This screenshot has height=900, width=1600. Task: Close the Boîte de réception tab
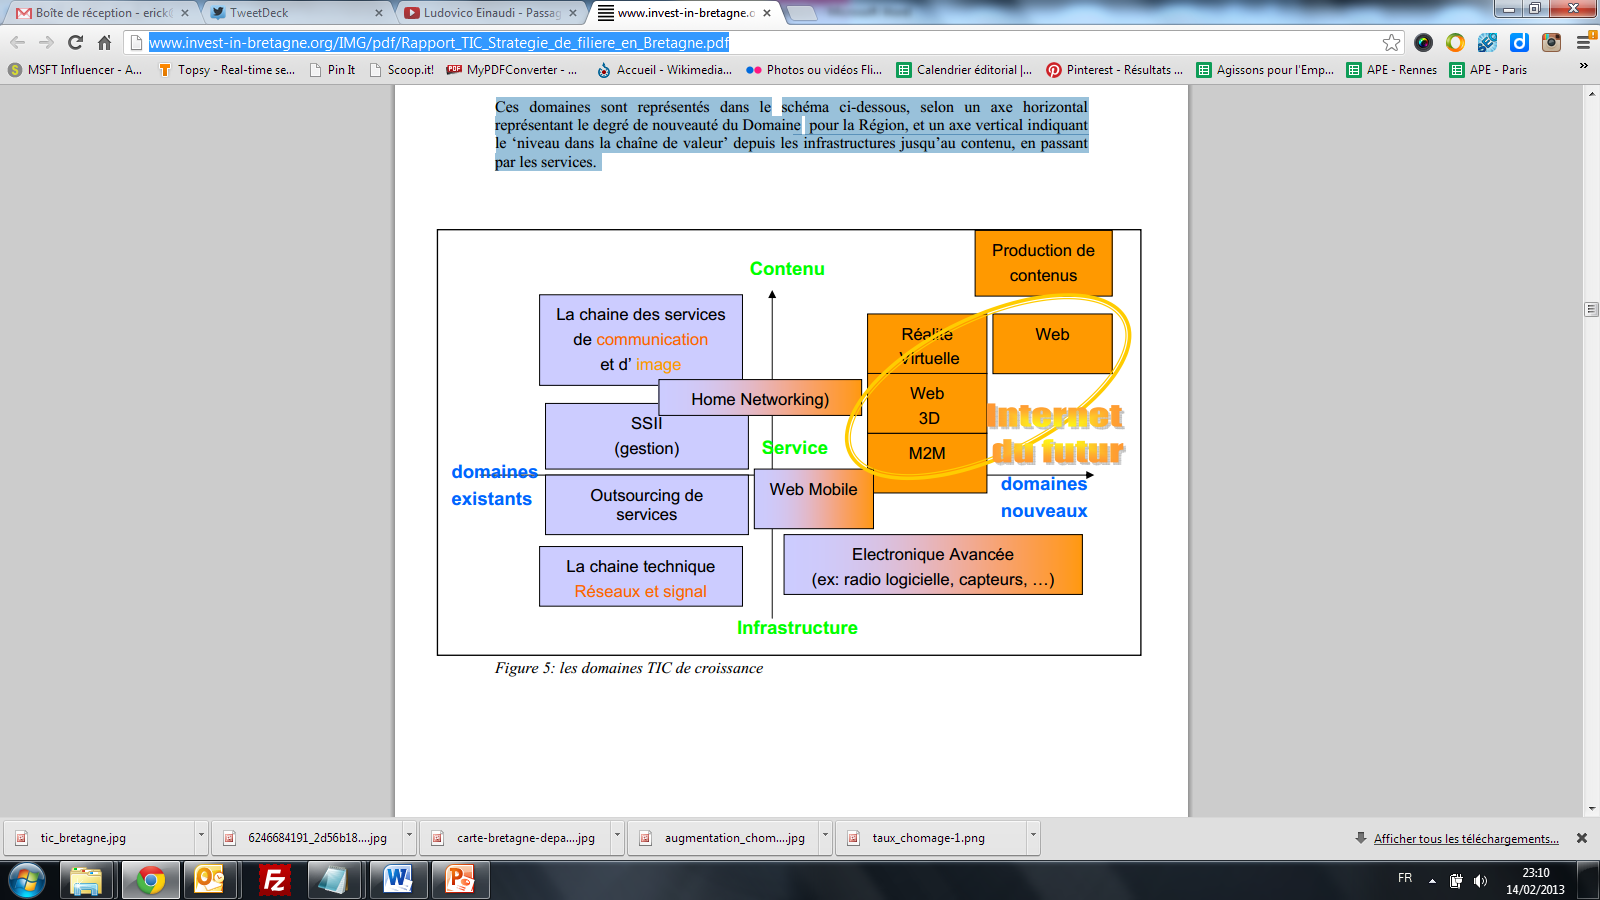point(185,13)
